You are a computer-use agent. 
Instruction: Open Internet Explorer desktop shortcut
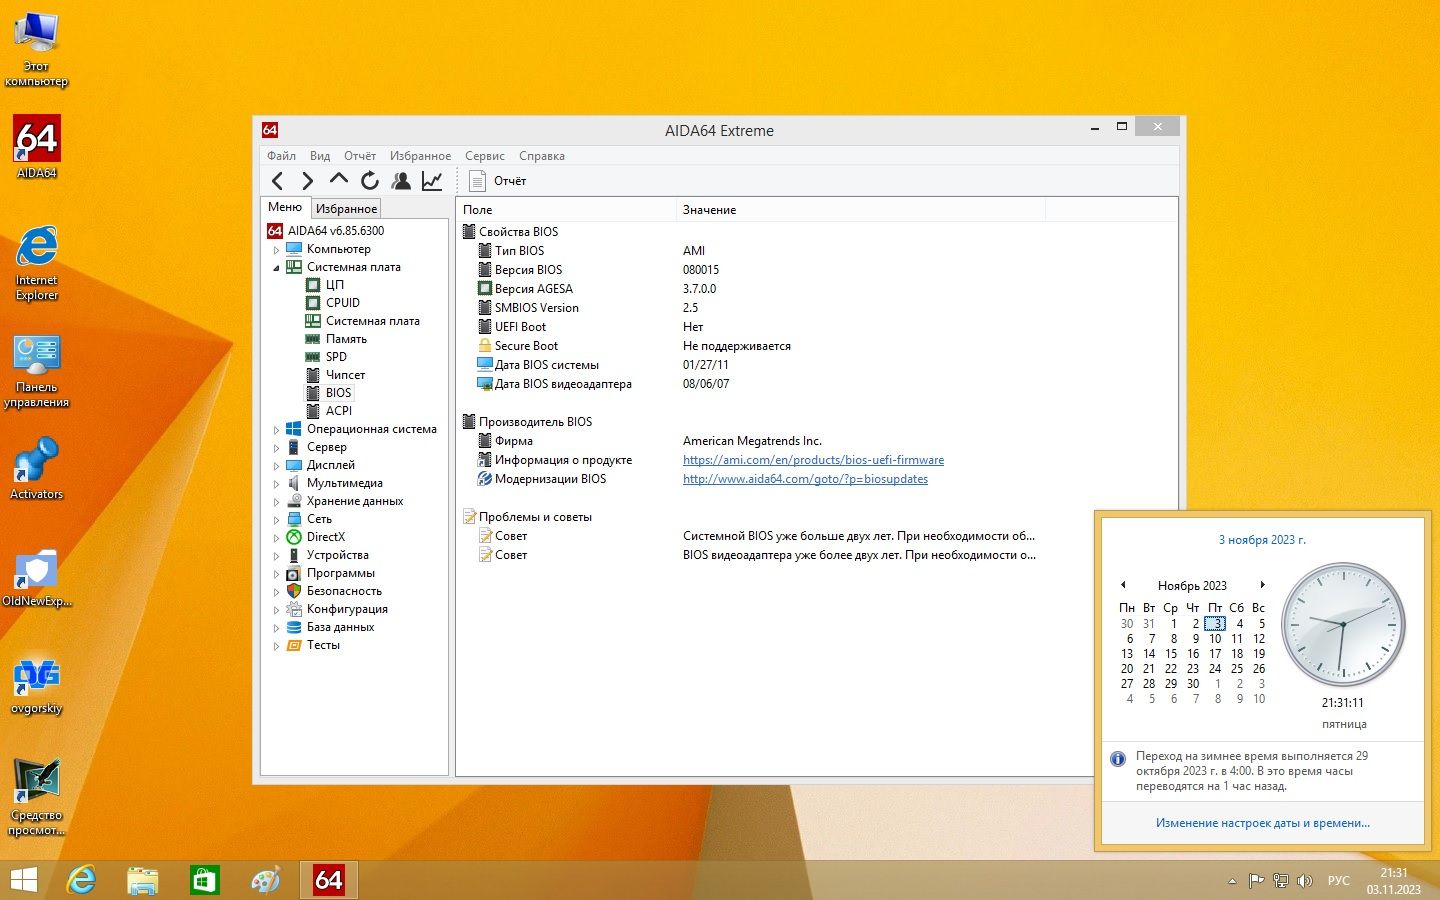coord(37,263)
